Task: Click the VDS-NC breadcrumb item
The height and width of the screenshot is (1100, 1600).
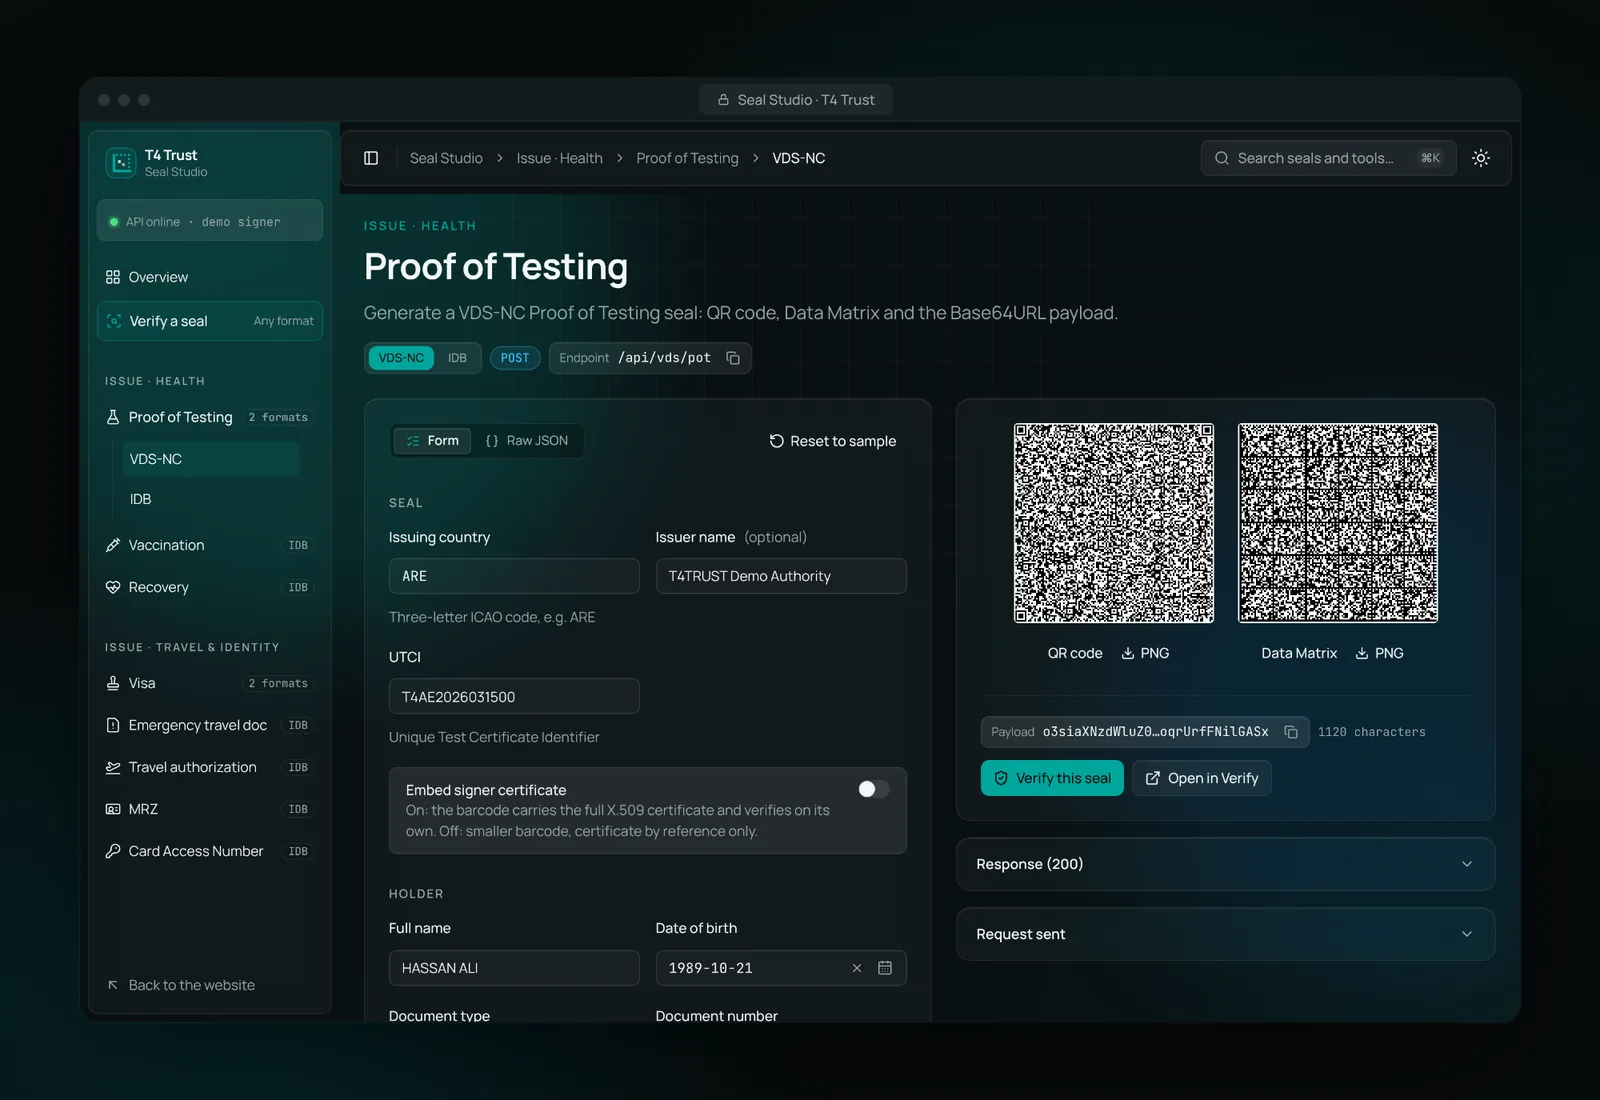Action: coord(798,158)
